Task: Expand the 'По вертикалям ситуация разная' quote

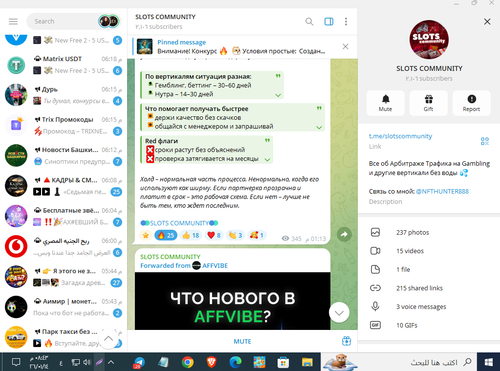Action: click(278, 95)
